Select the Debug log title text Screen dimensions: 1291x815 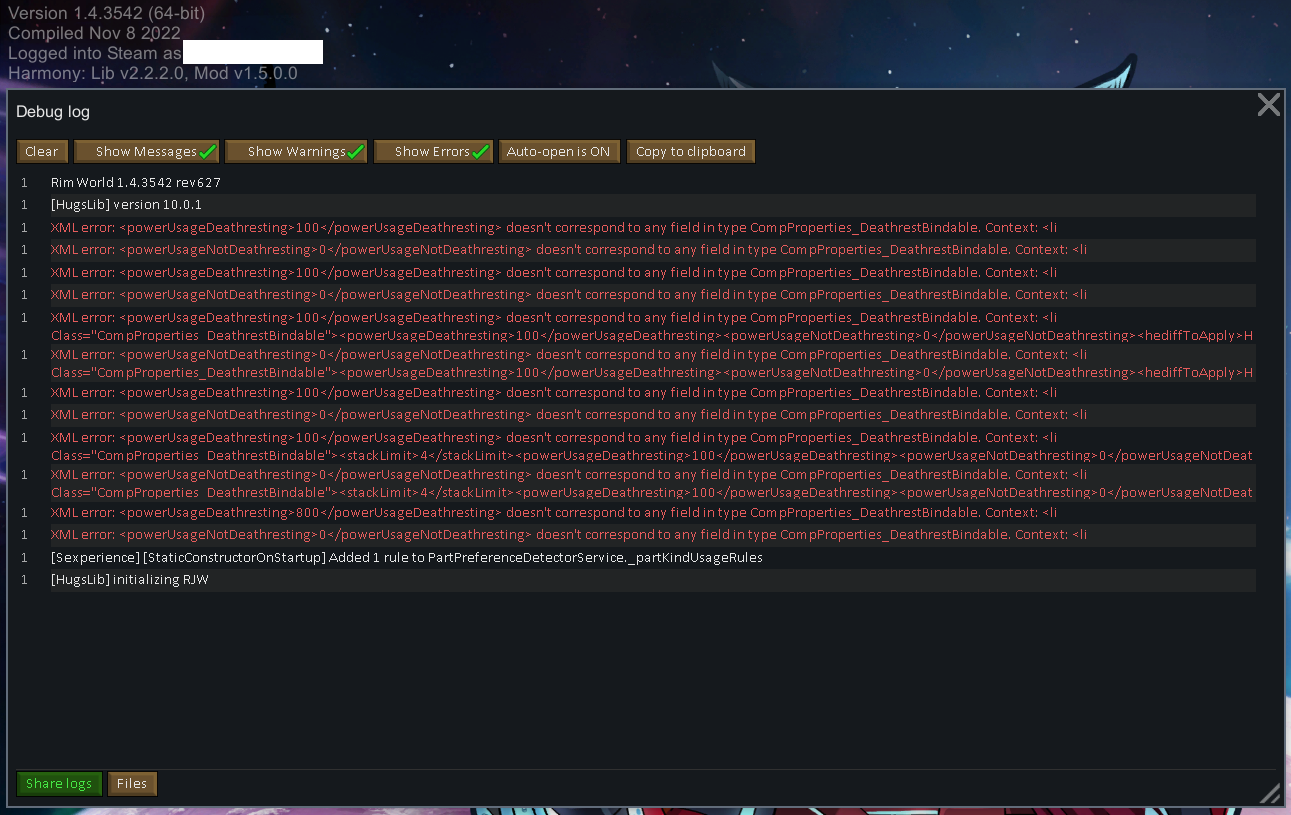[x=53, y=113]
